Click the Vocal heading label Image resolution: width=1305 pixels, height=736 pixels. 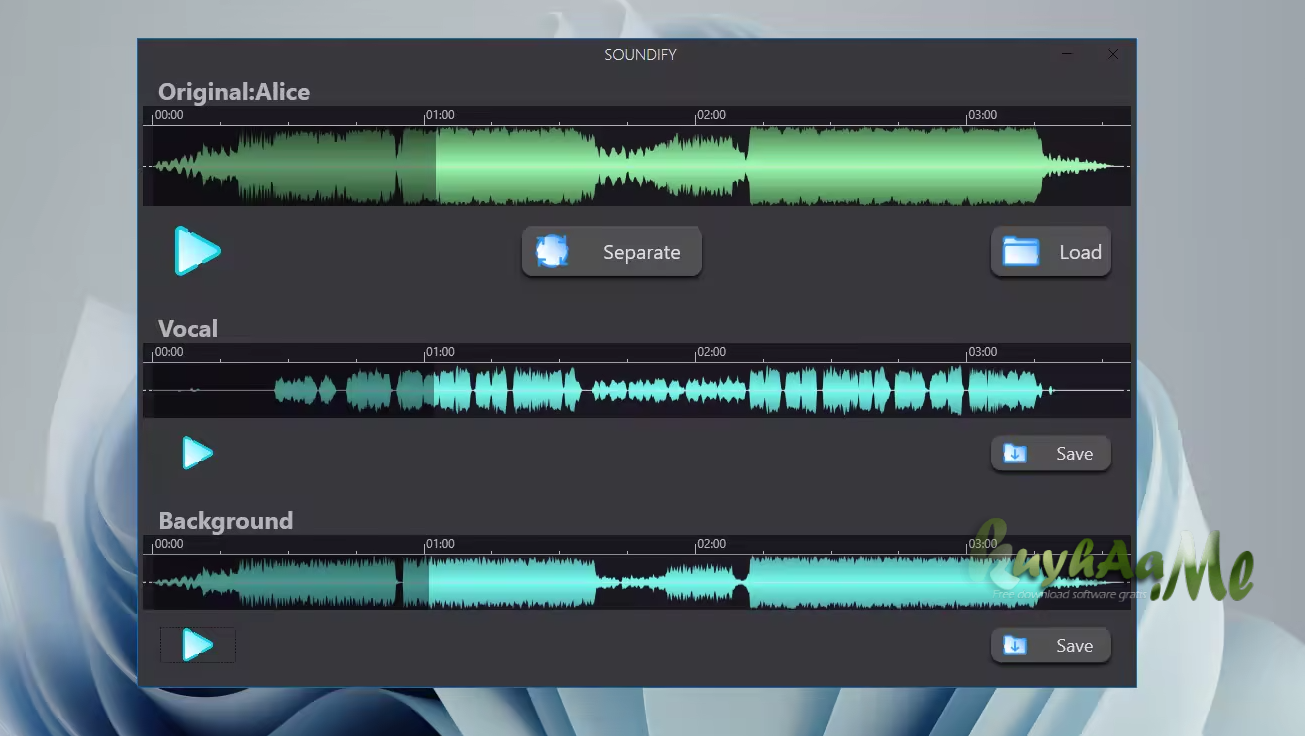pyautogui.click(x=188, y=329)
